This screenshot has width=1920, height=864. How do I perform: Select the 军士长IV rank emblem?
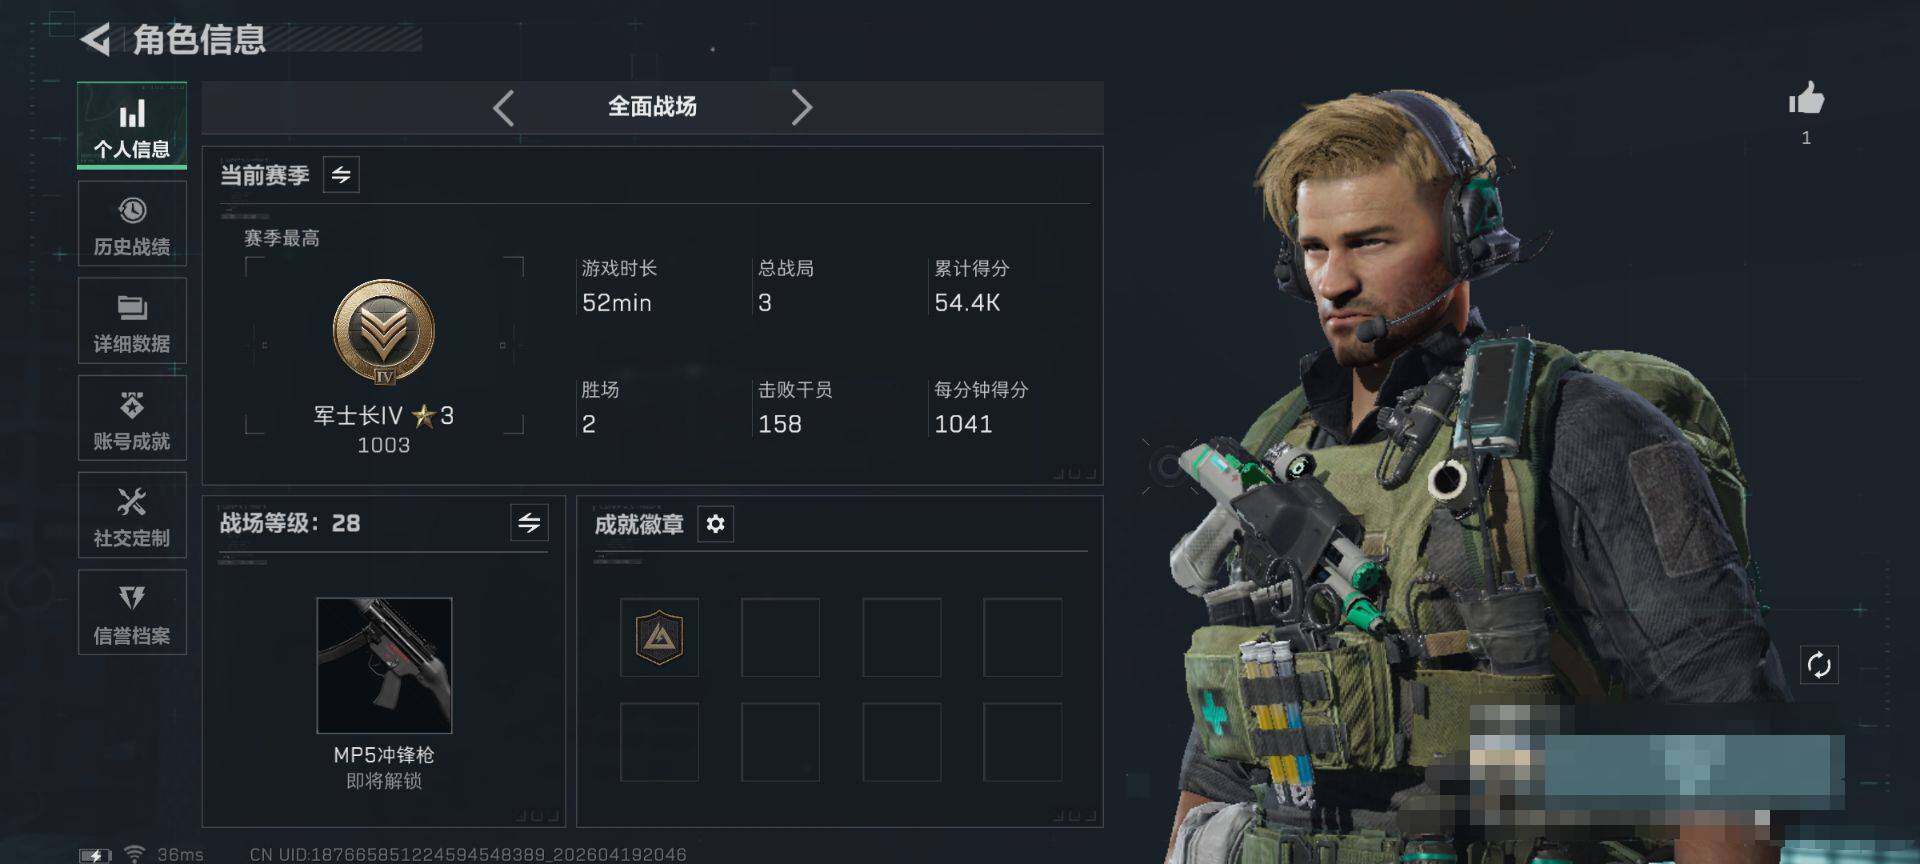click(x=384, y=332)
